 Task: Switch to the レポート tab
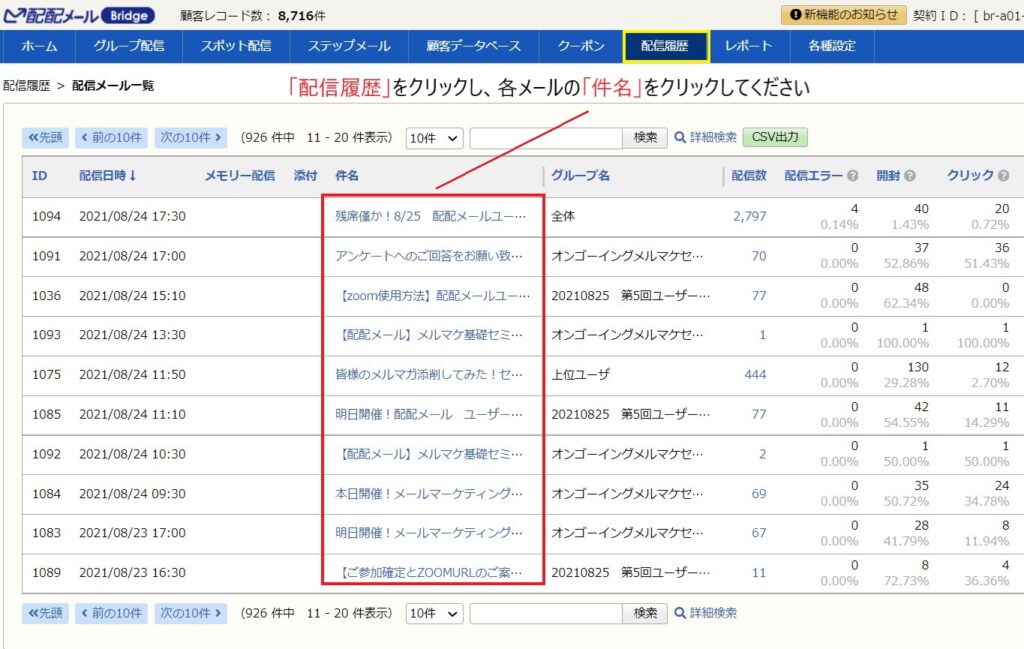749,45
